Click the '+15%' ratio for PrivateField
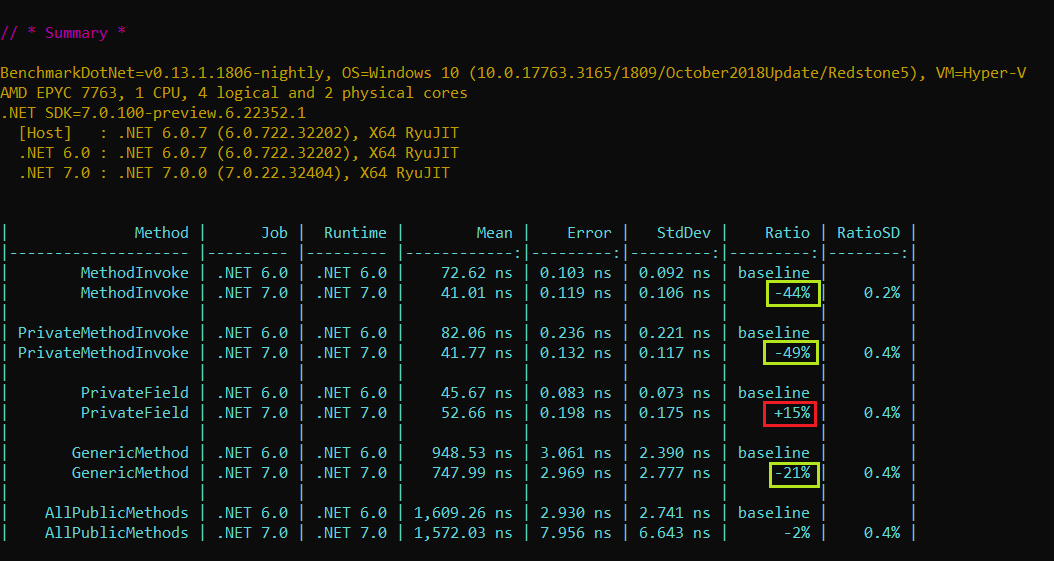This screenshot has width=1054, height=561. (793, 413)
